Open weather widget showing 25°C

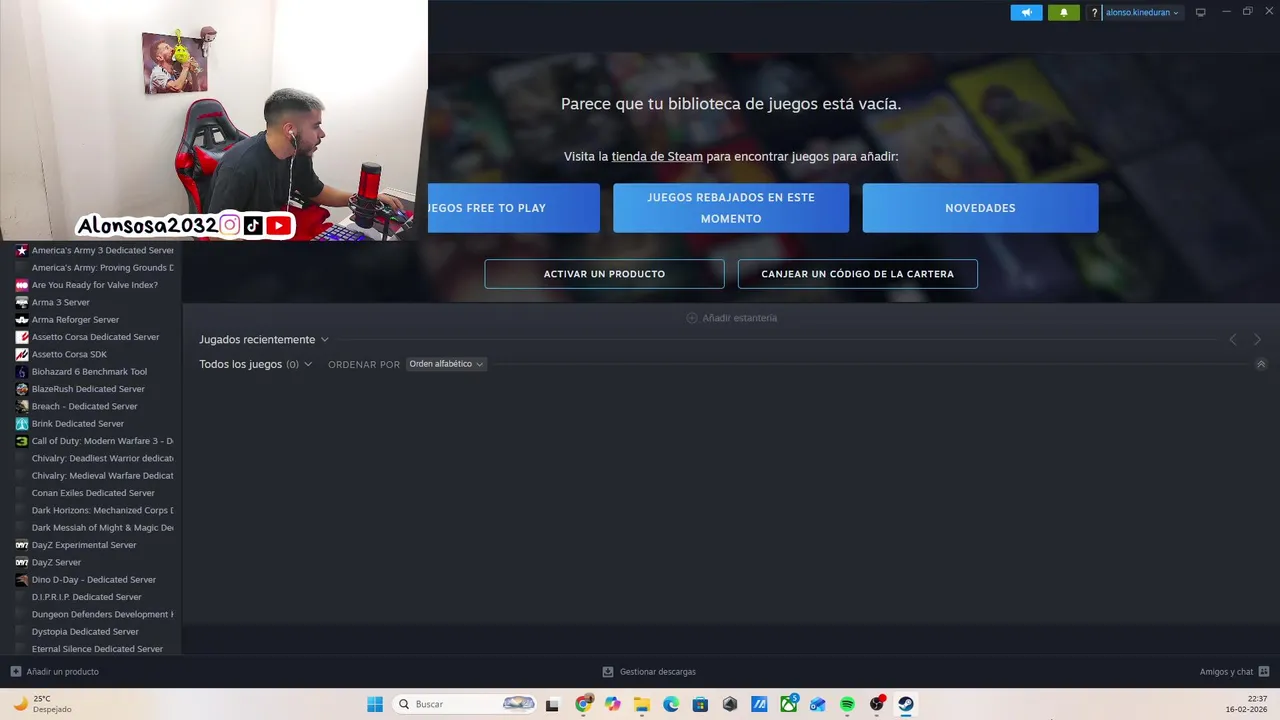42,704
